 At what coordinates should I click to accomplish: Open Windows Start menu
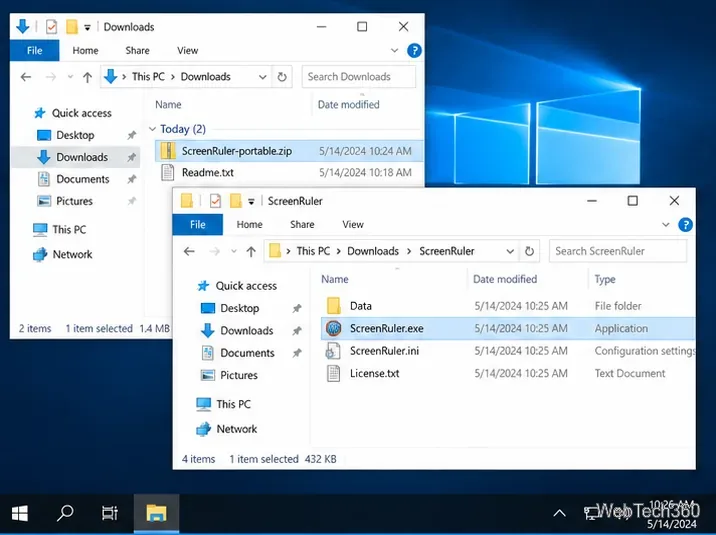[x=20, y=513]
